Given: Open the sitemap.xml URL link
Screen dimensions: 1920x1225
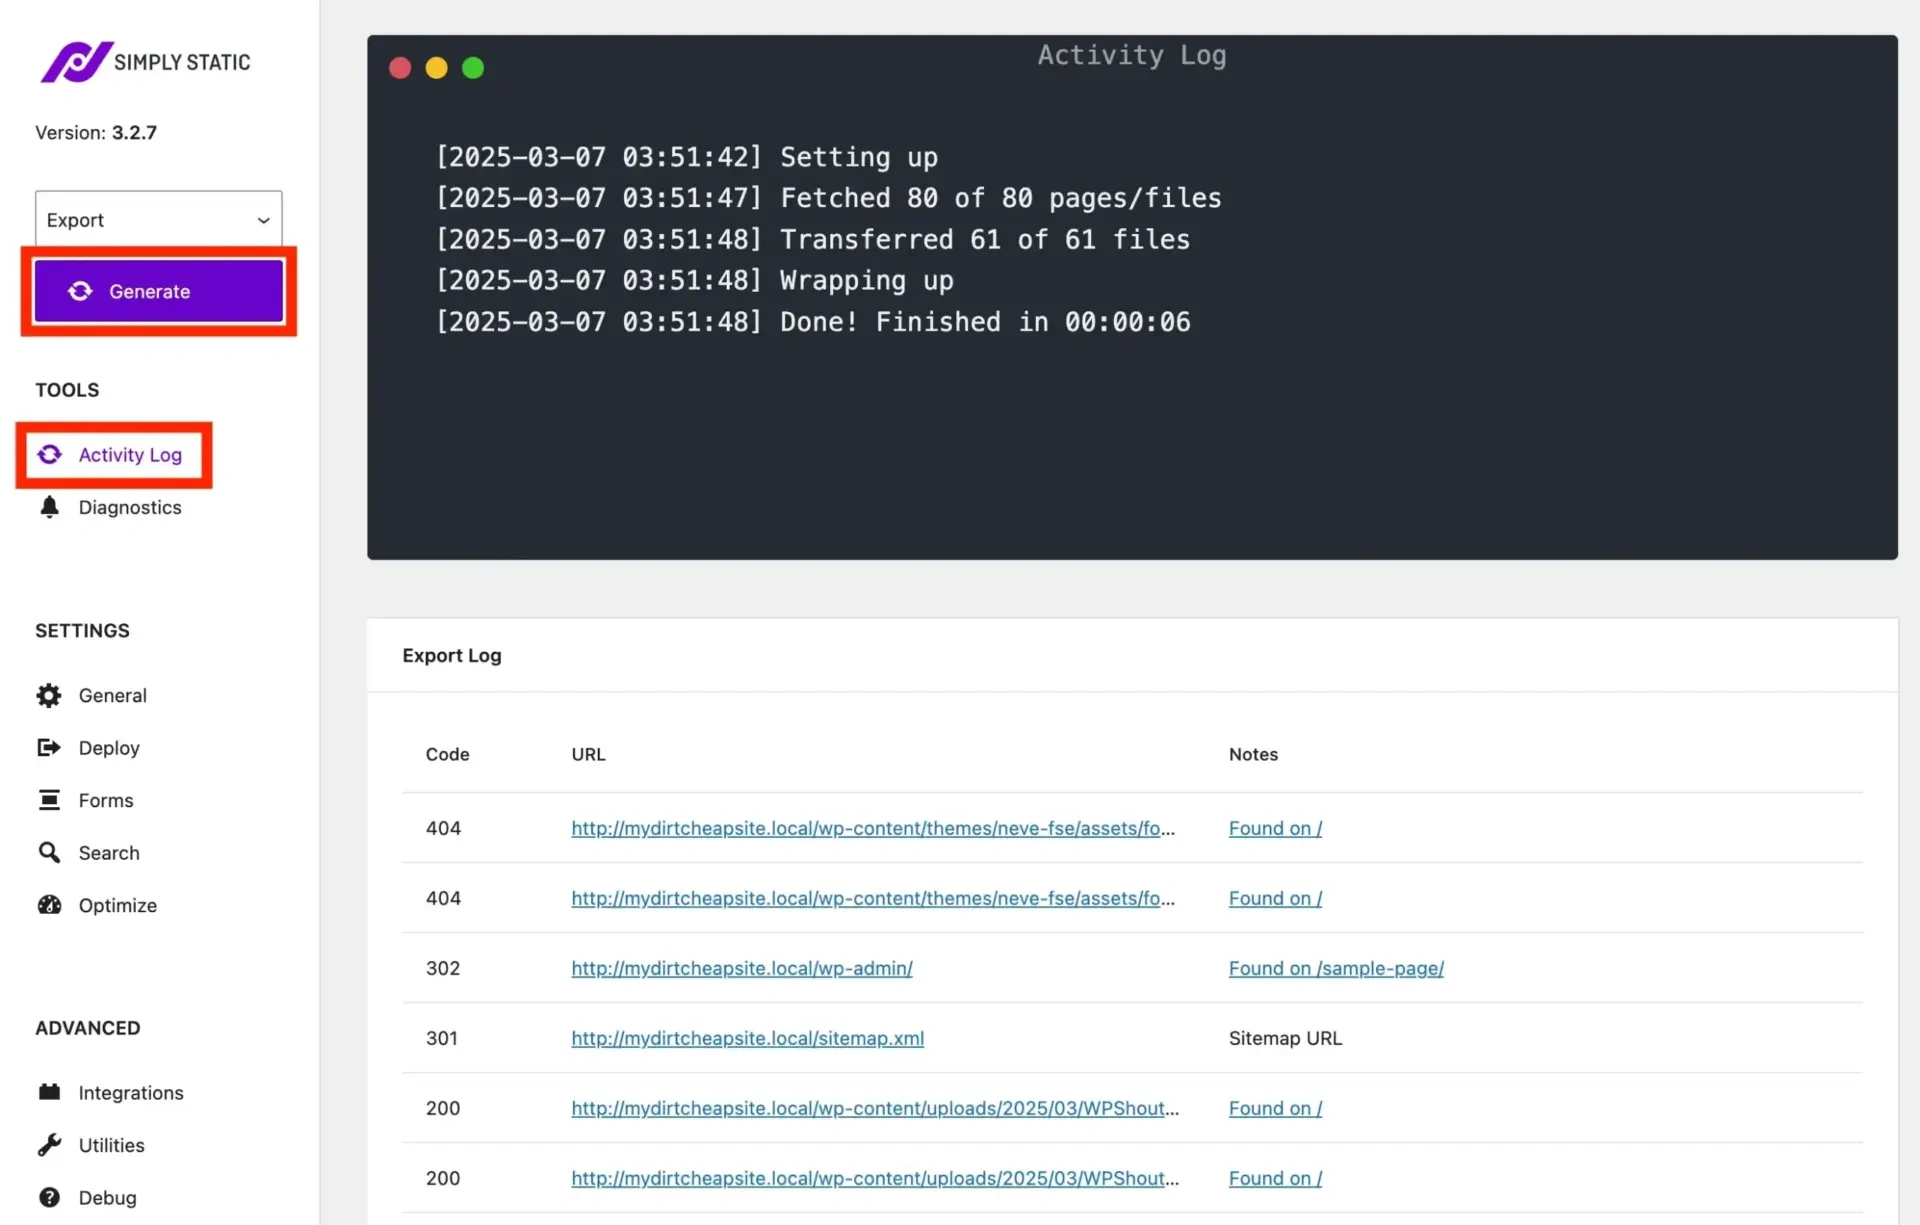Looking at the screenshot, I should click(x=747, y=1038).
